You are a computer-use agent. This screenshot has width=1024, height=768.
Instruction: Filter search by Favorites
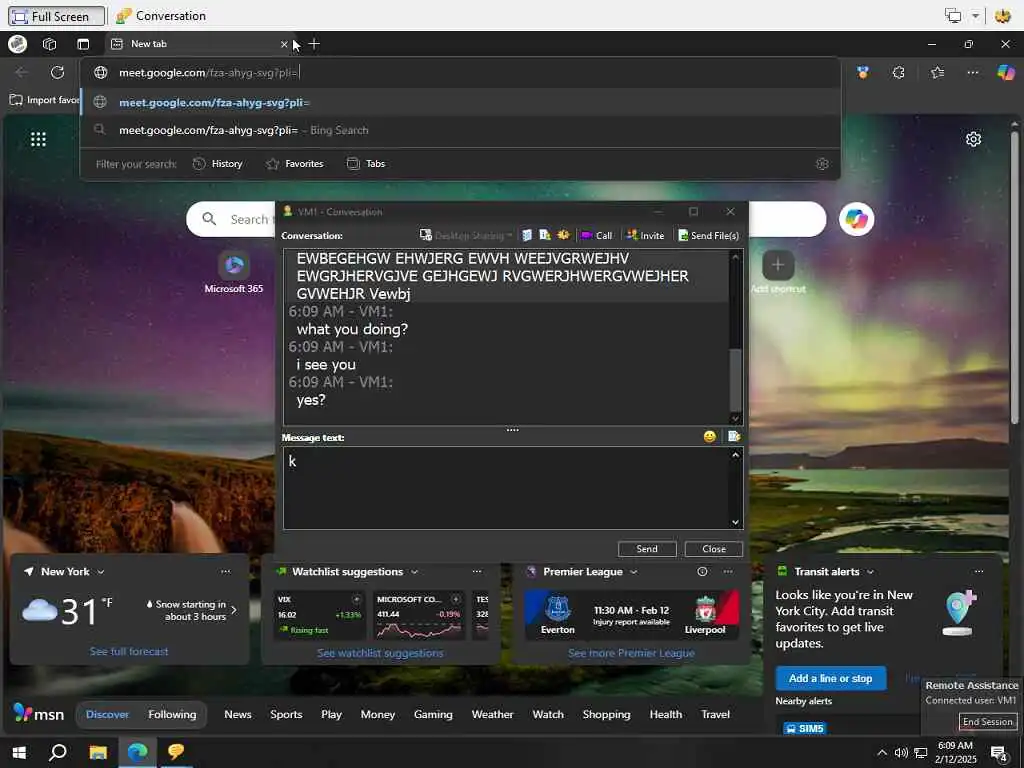coord(295,164)
